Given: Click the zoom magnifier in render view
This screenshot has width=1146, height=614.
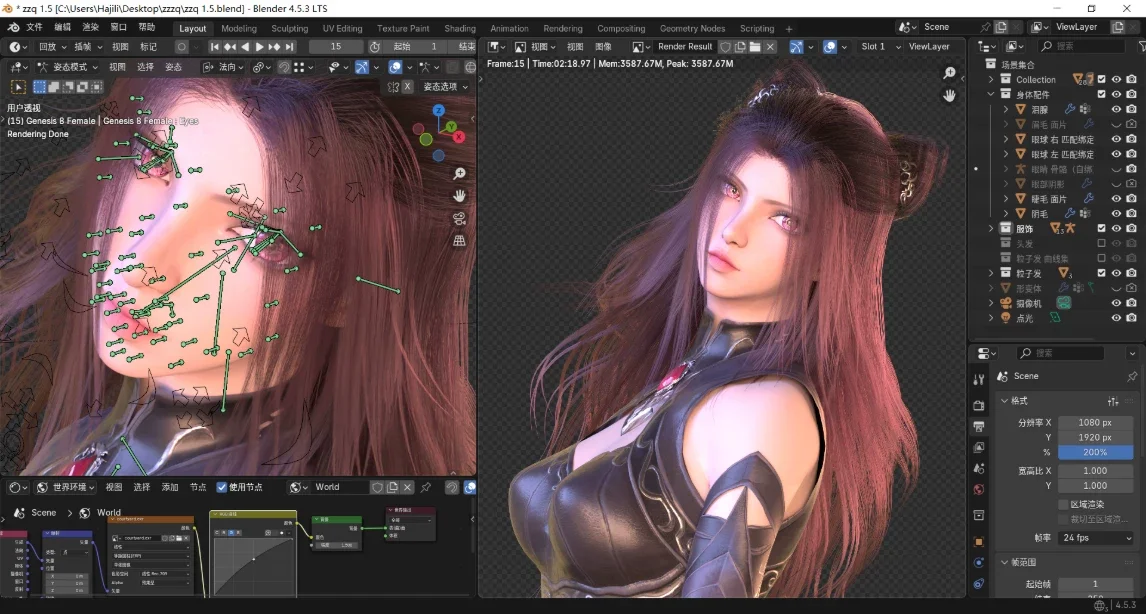Looking at the screenshot, I should click(x=949, y=72).
